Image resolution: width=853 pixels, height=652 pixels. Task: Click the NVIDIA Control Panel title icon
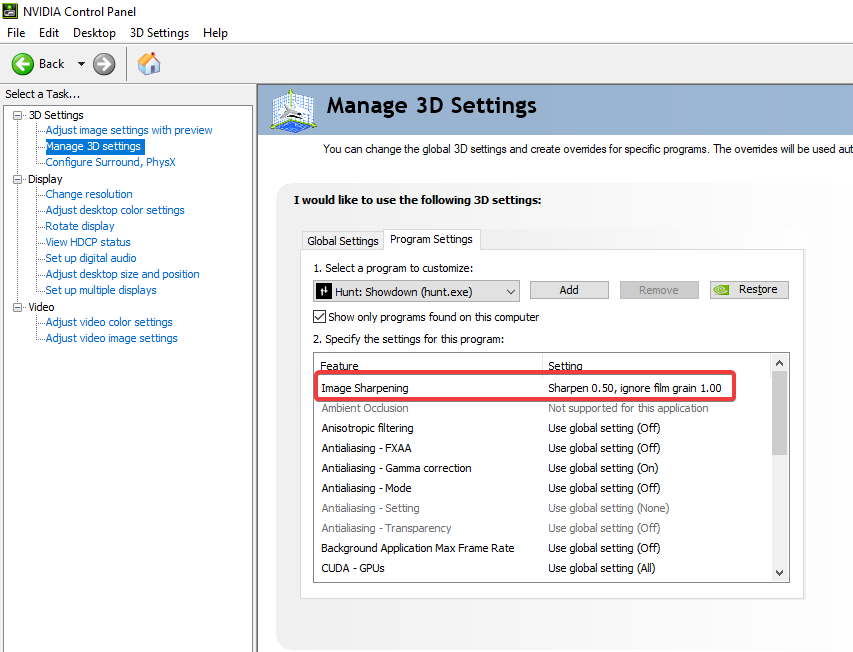(x=9, y=11)
